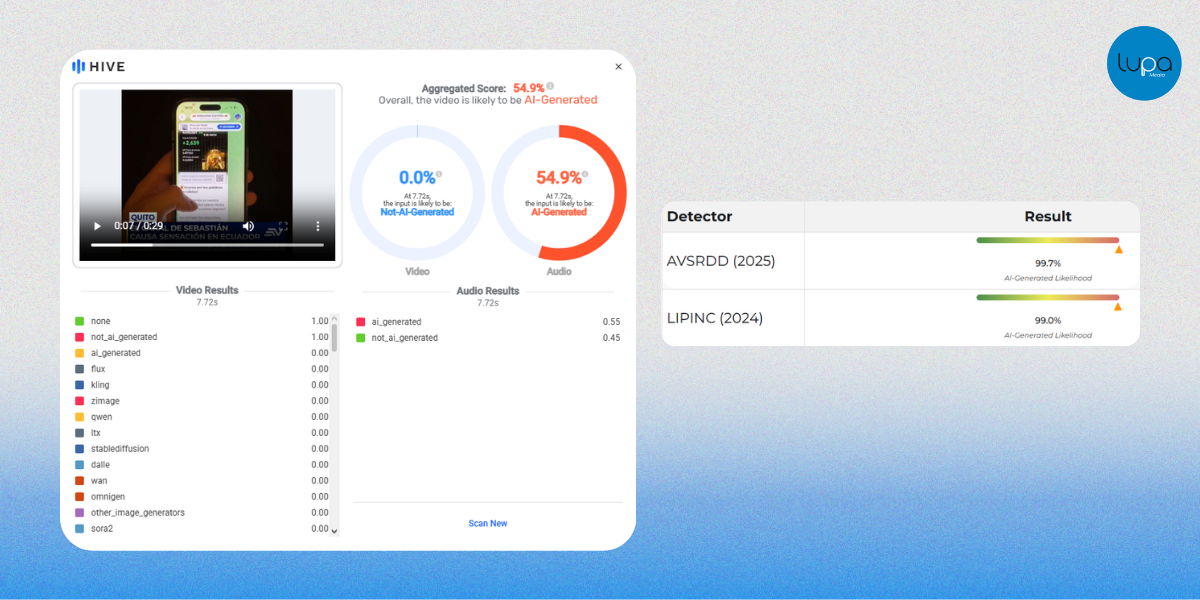The image size is (1200, 600).
Task: Mute the video using the speaker icon
Action: click(x=248, y=227)
